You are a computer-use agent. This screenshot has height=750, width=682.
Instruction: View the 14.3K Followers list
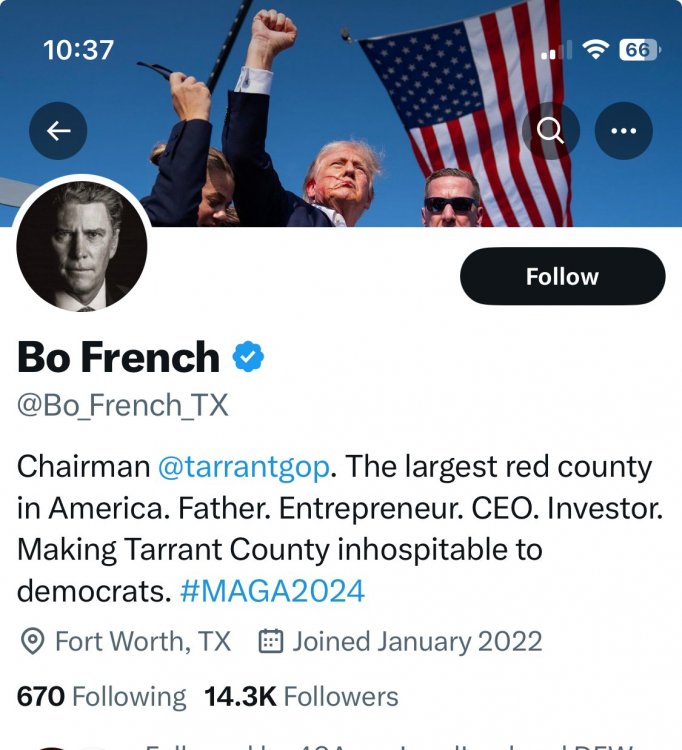coord(301,696)
